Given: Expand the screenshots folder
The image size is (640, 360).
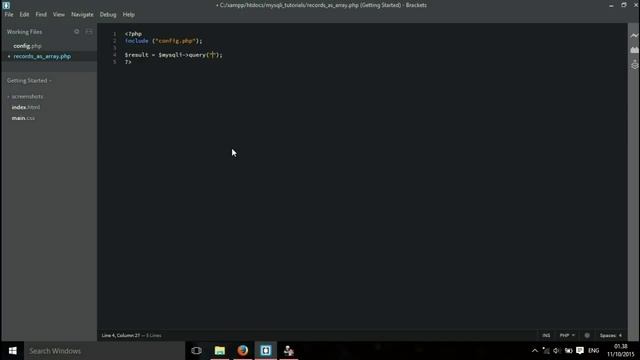Looking at the screenshot, I should coord(27,96).
